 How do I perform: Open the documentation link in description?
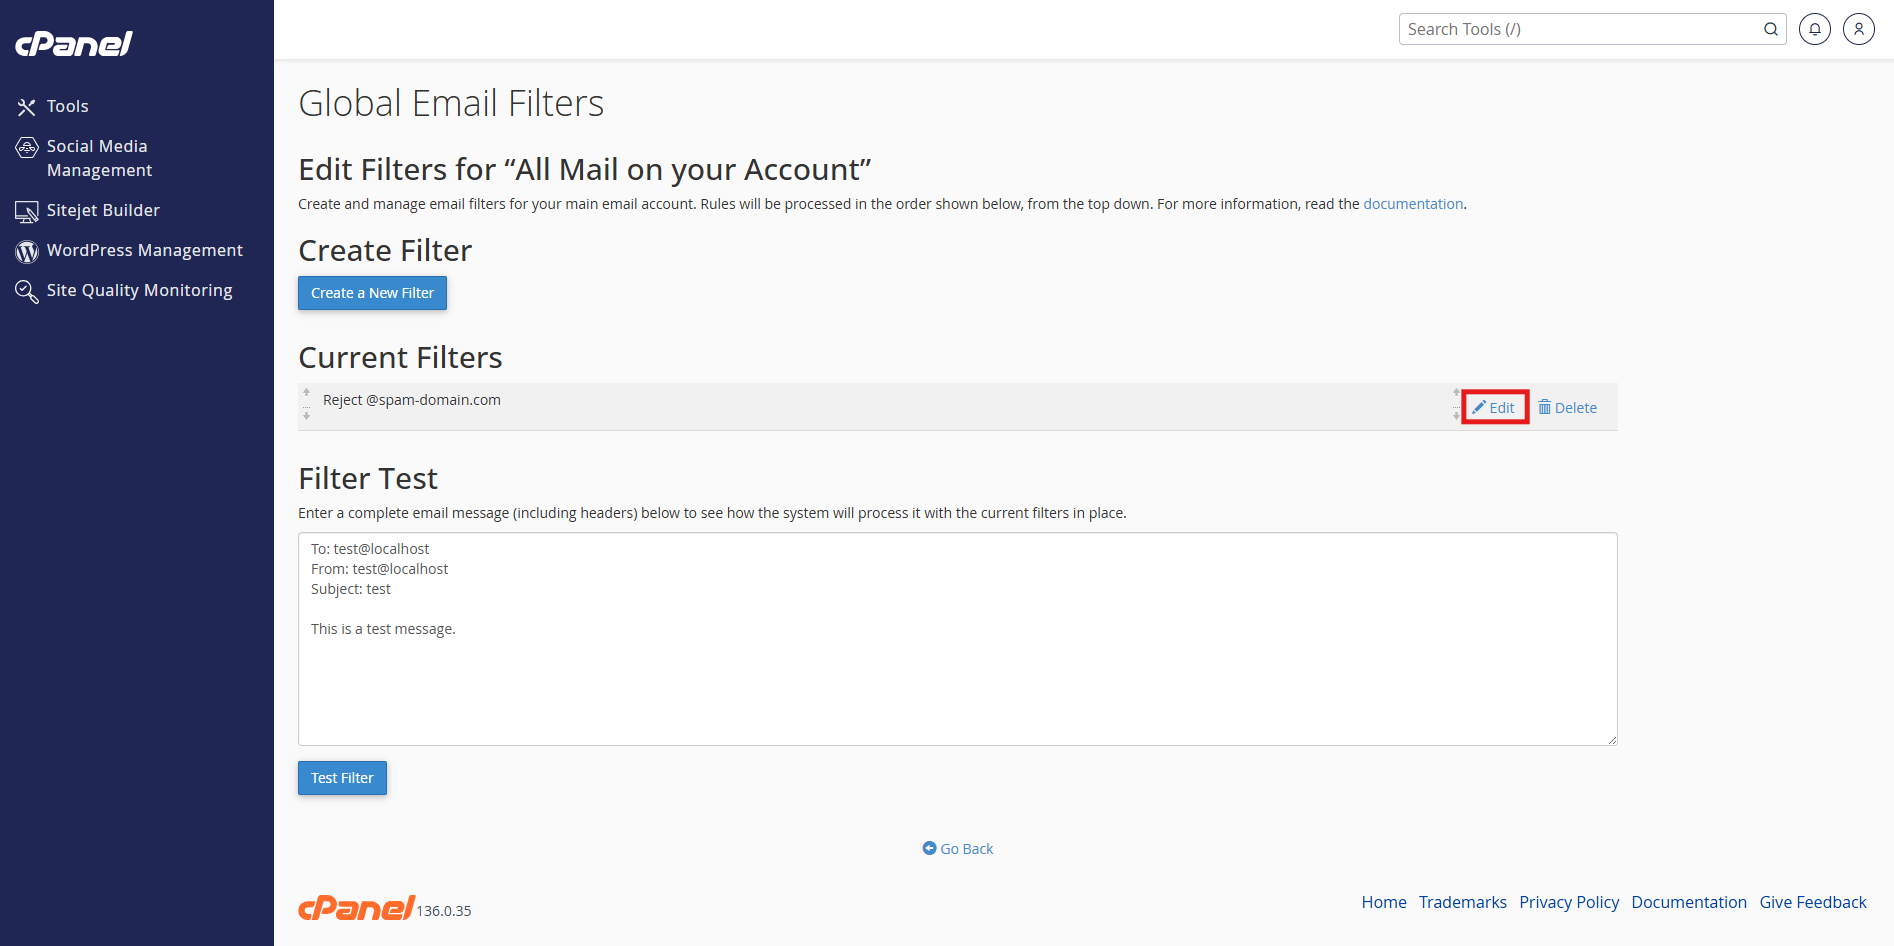click(1413, 204)
